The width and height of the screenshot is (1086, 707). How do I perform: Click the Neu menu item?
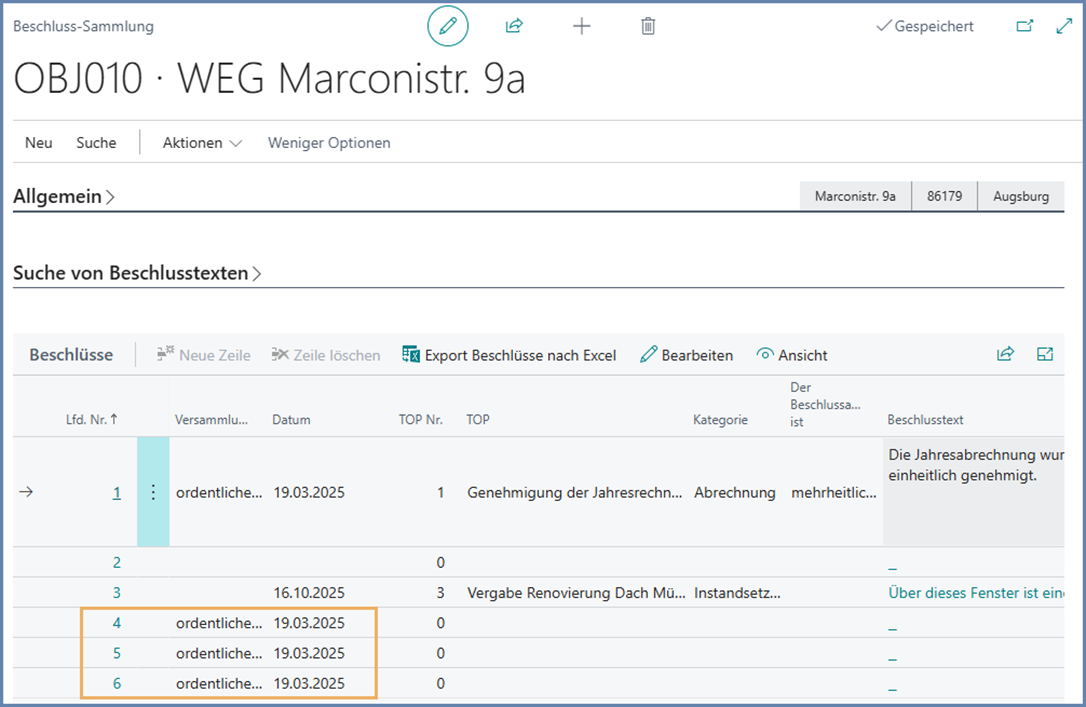tap(39, 143)
